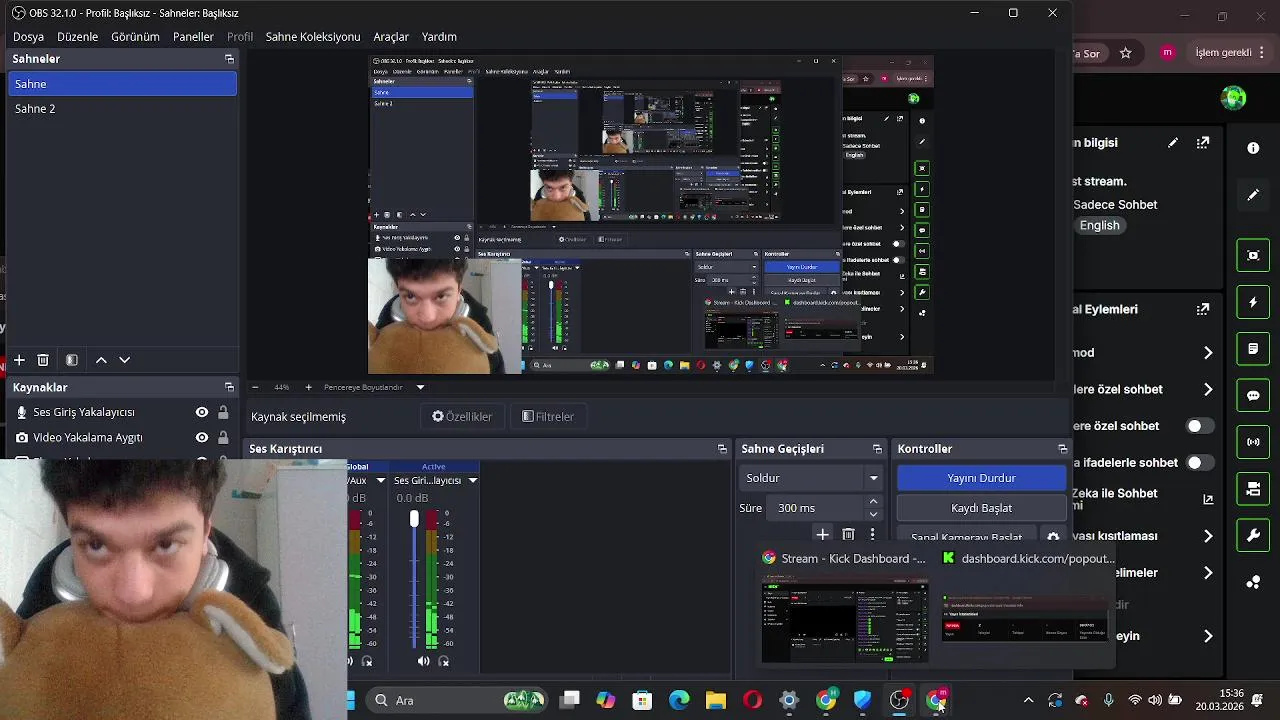Open preview scaling dropdown Pencereye Boyutlandır

pyautogui.click(x=420, y=387)
